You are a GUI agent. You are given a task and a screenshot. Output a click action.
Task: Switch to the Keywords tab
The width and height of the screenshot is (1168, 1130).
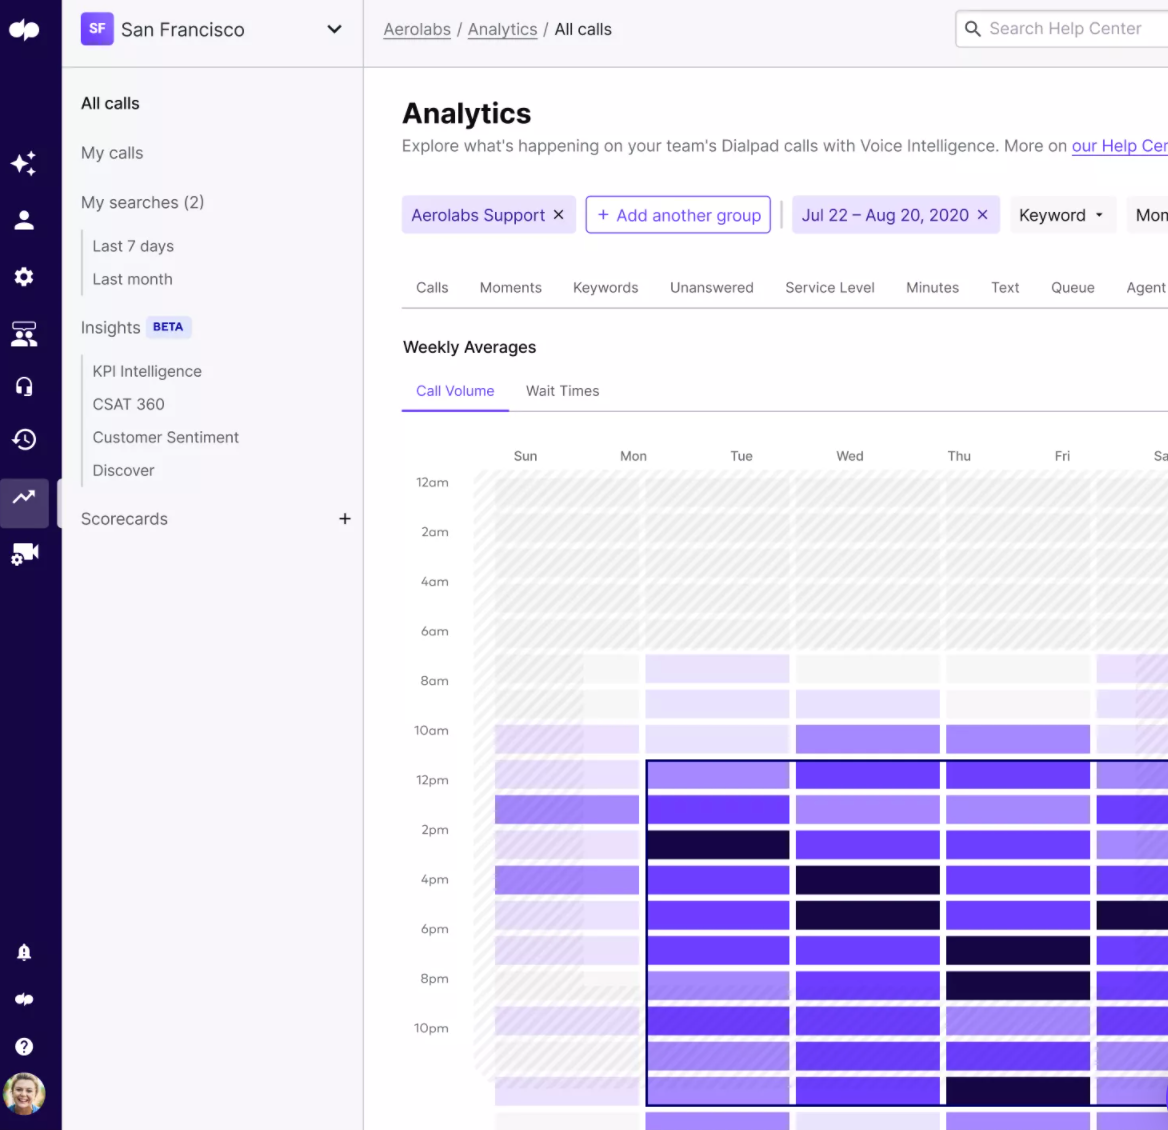point(606,288)
